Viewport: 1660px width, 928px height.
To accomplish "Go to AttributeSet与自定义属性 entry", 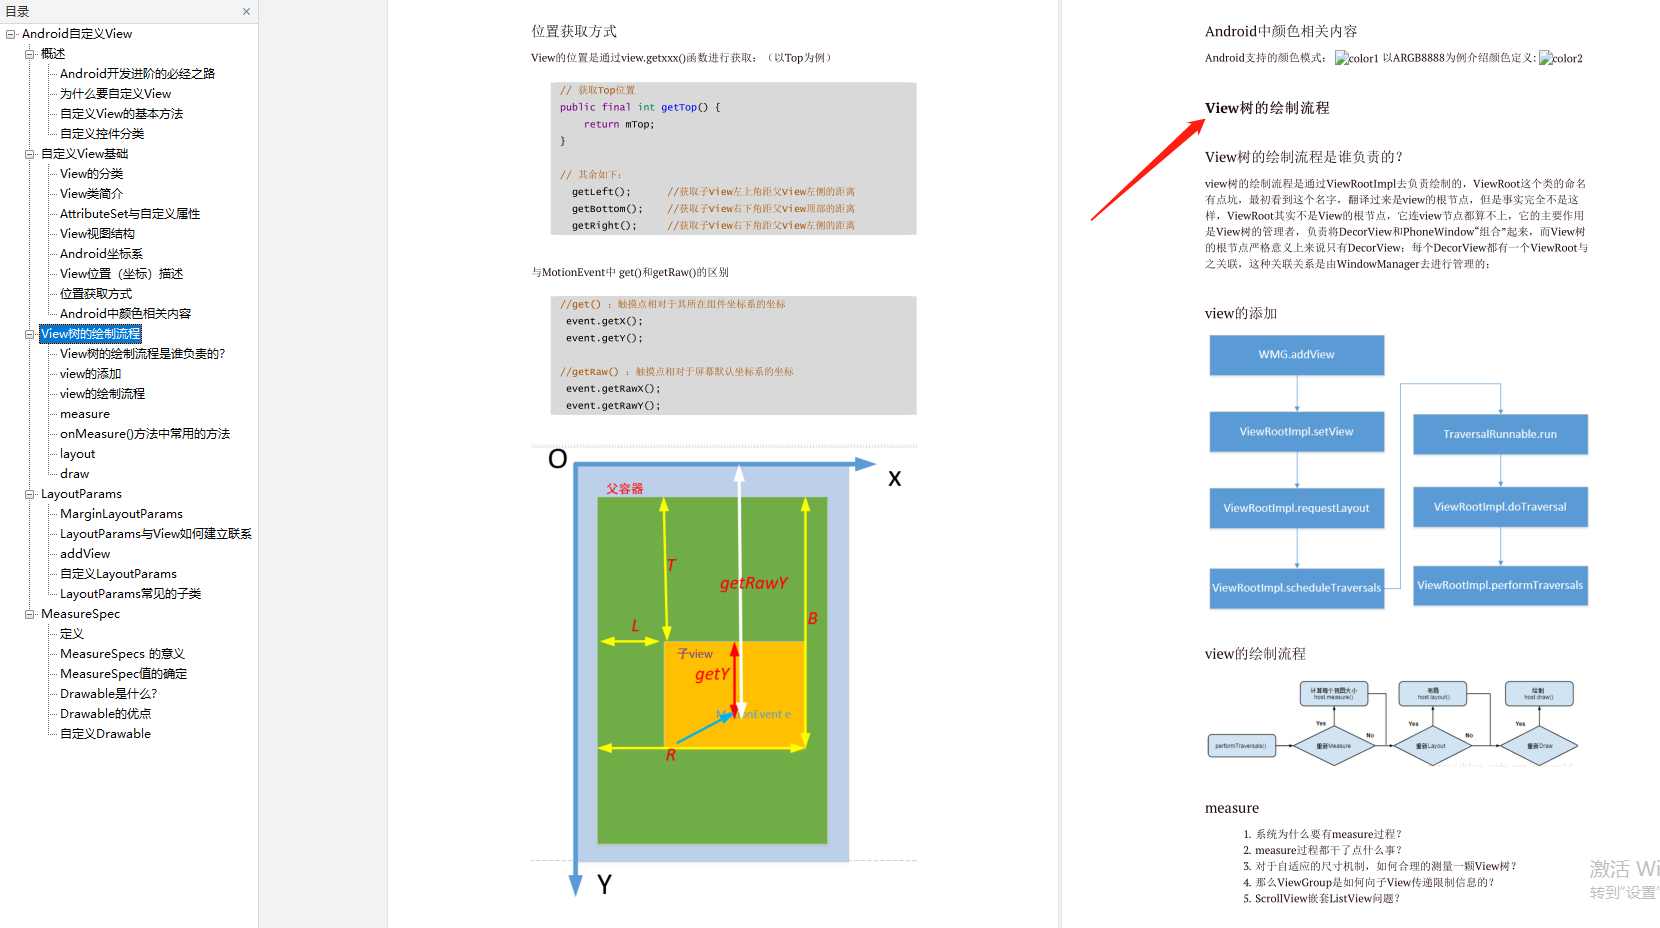I will (x=130, y=214).
